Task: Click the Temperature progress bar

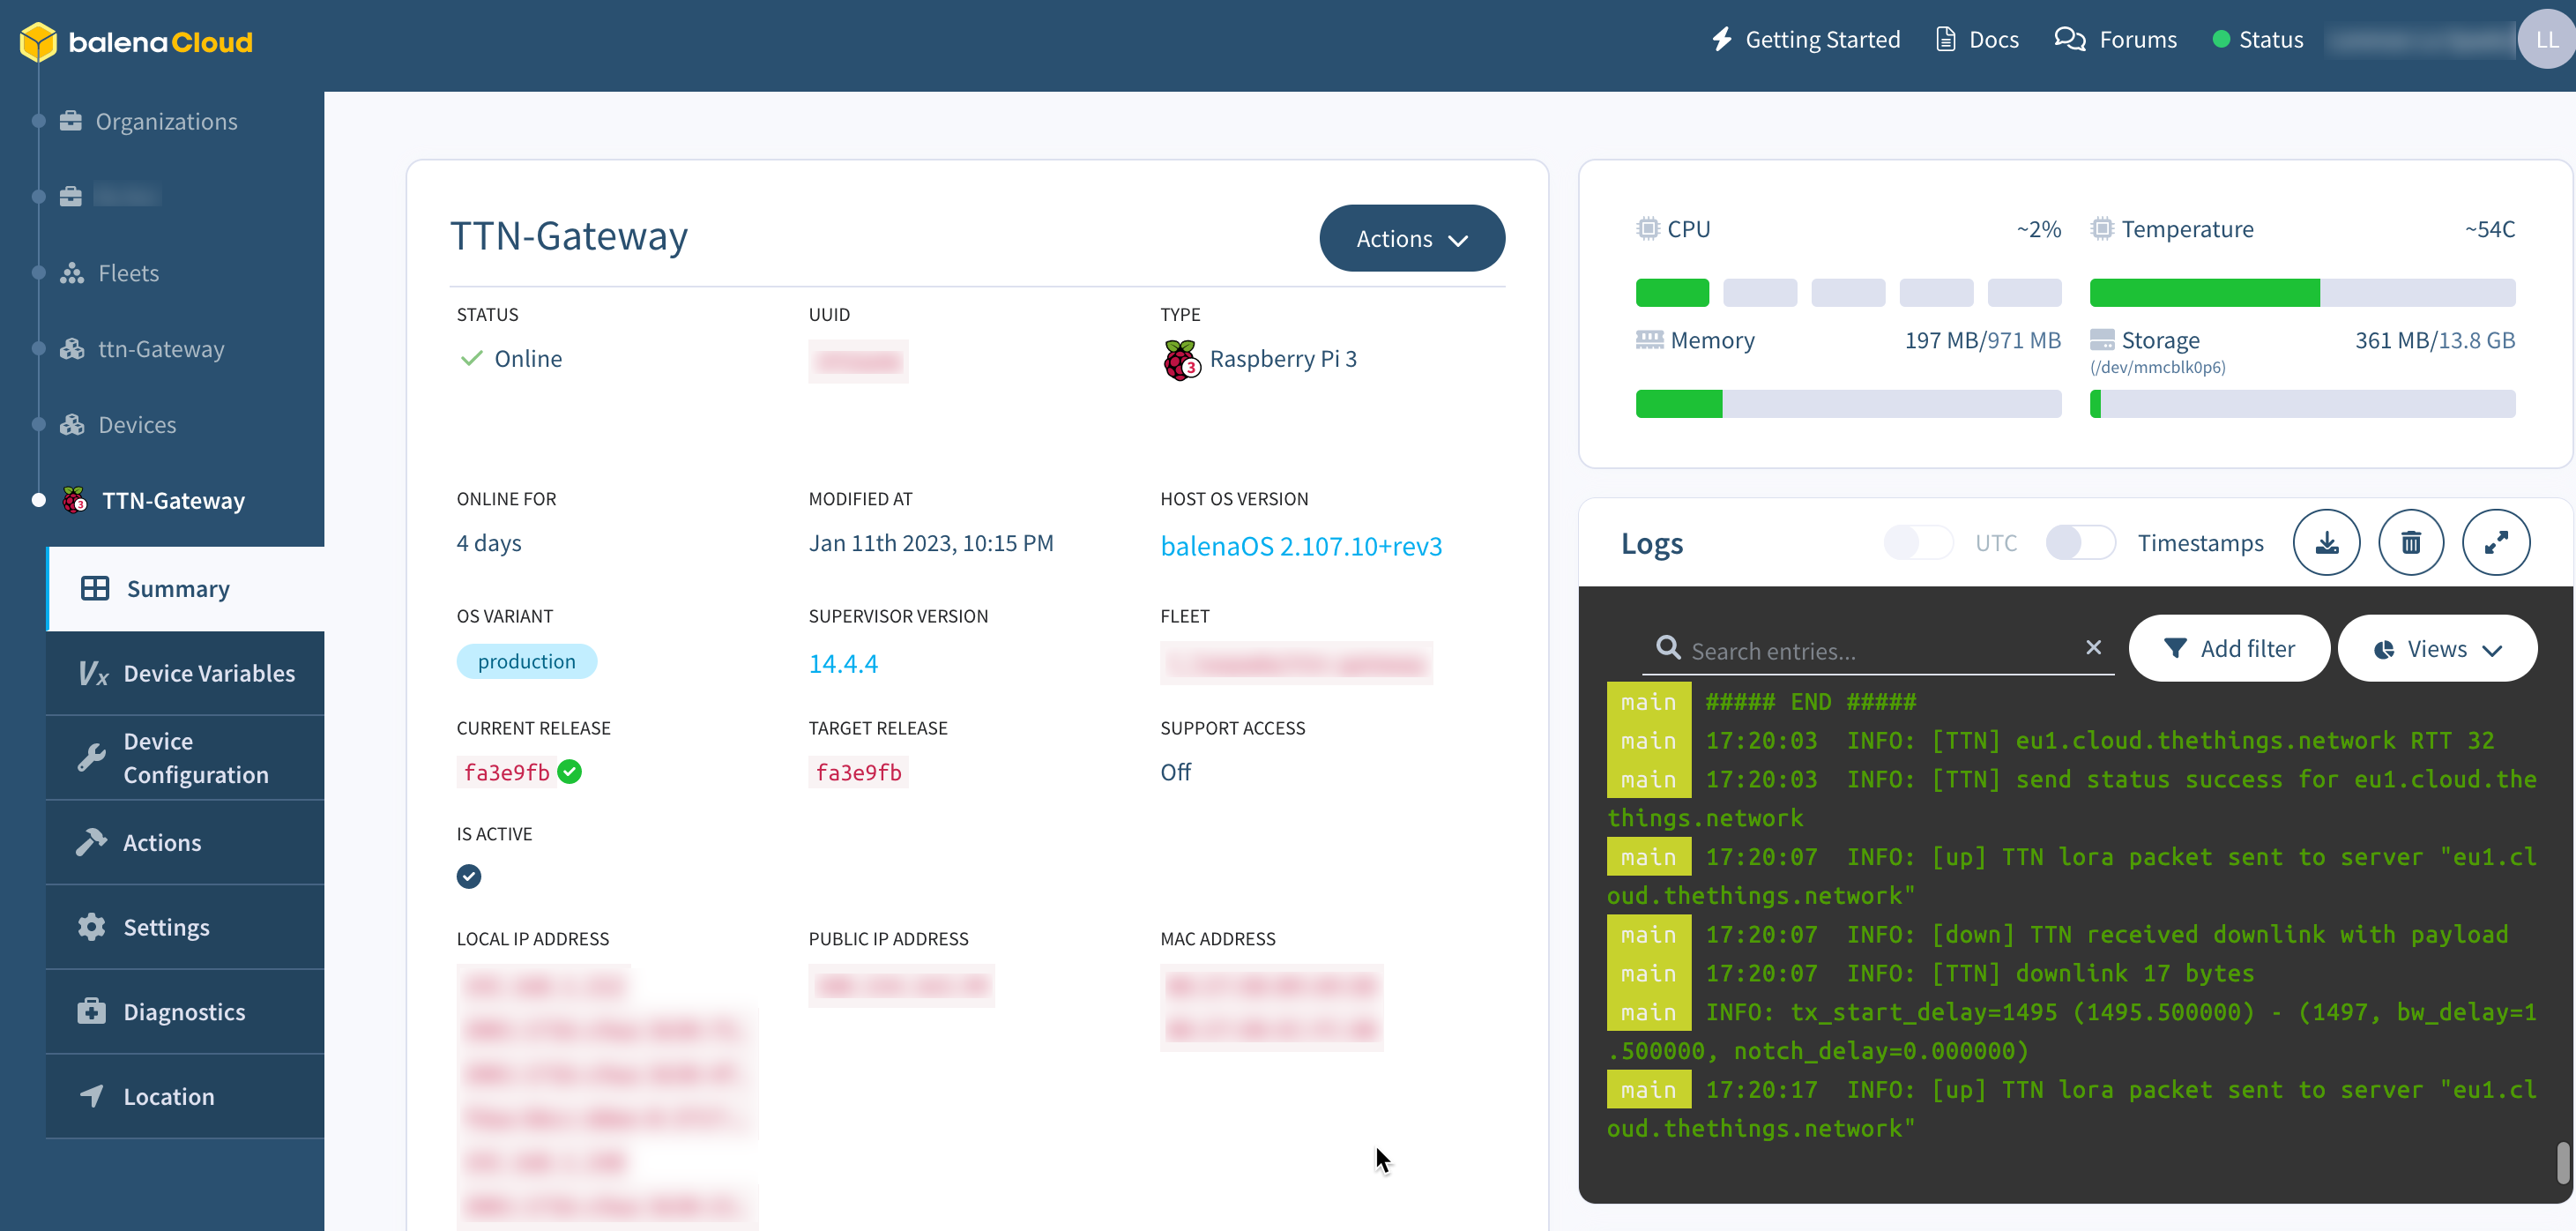Action: click(x=2302, y=293)
